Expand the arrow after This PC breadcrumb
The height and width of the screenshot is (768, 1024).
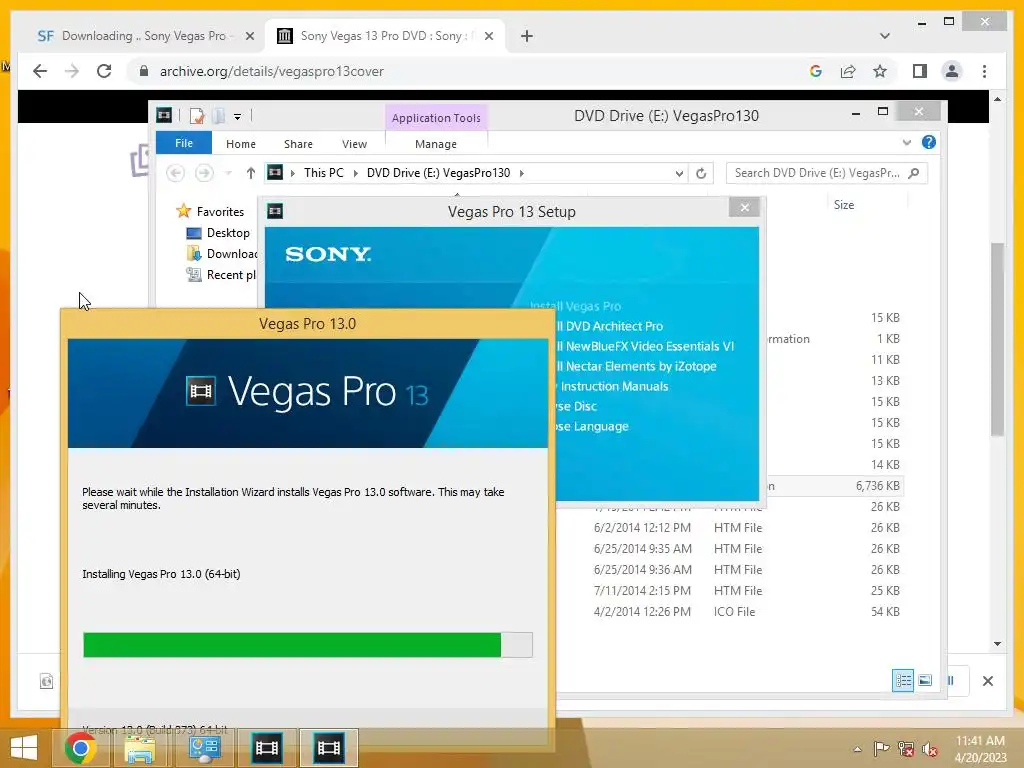pyautogui.click(x=355, y=173)
